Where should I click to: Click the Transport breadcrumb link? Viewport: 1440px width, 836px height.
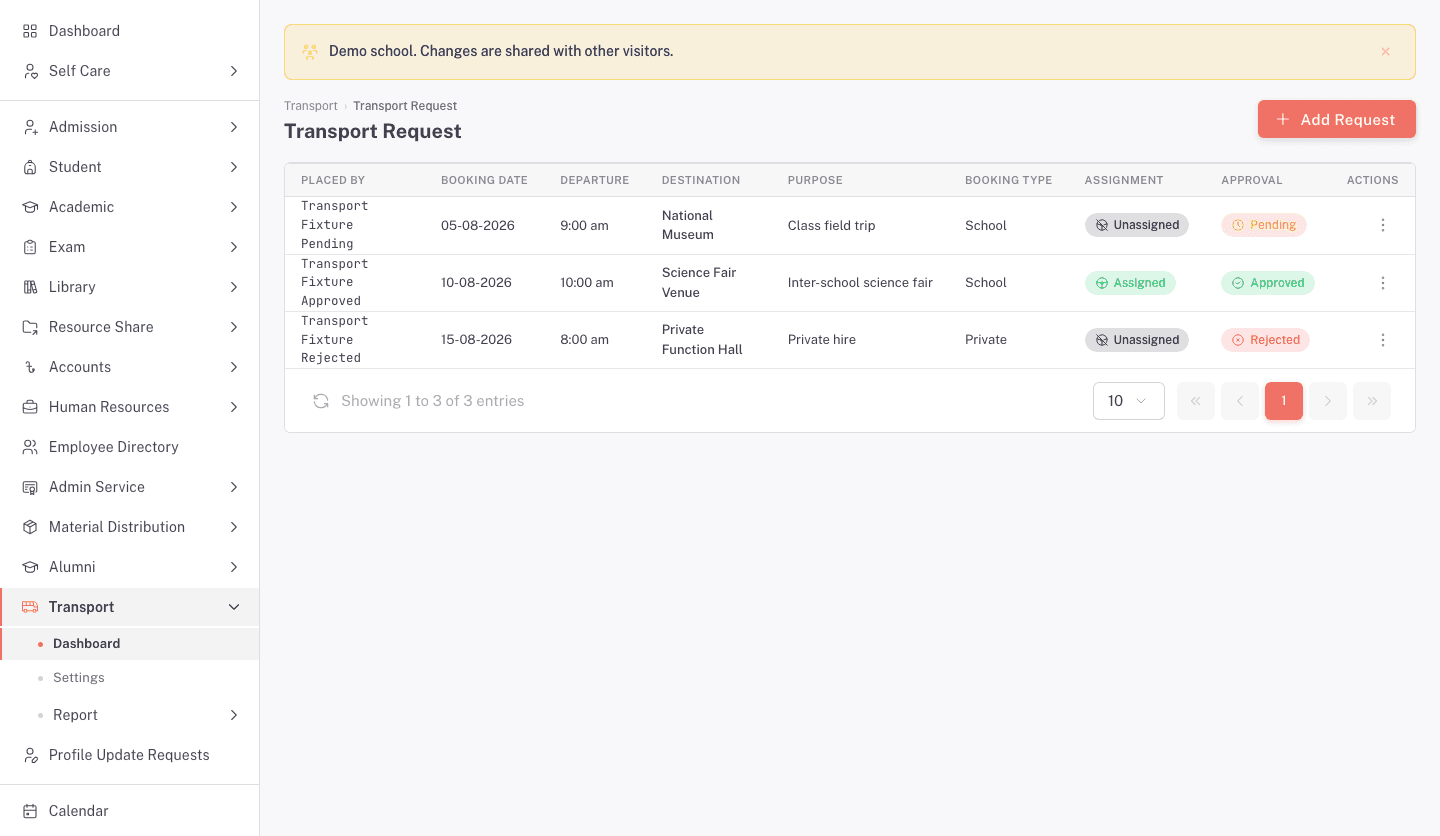coord(311,106)
